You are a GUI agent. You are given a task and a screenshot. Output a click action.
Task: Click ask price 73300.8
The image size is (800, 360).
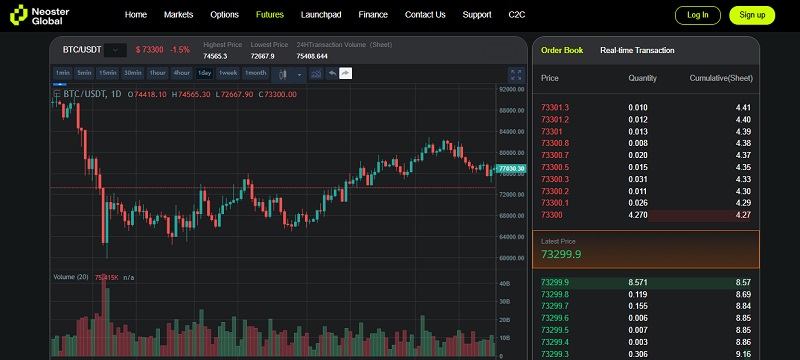555,143
